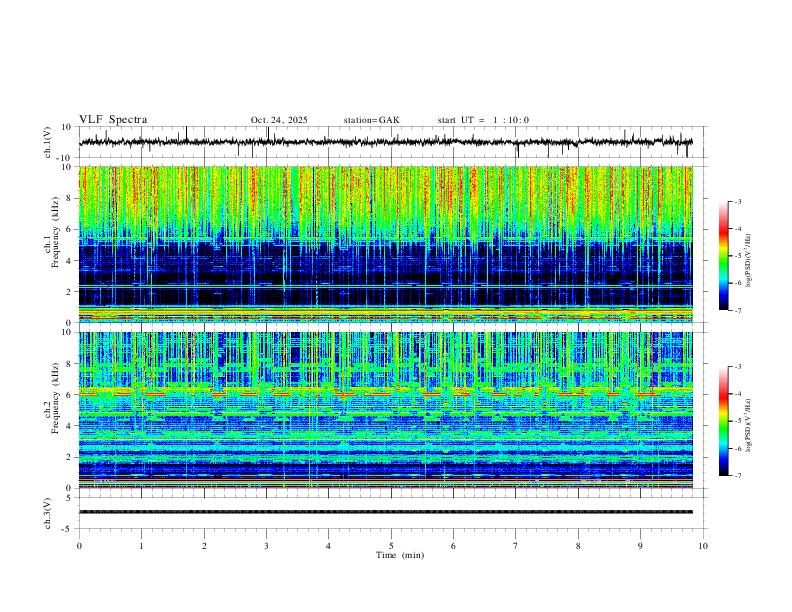
Task: Select the date text "Oct. 24, 2025"
Action: click(x=279, y=120)
